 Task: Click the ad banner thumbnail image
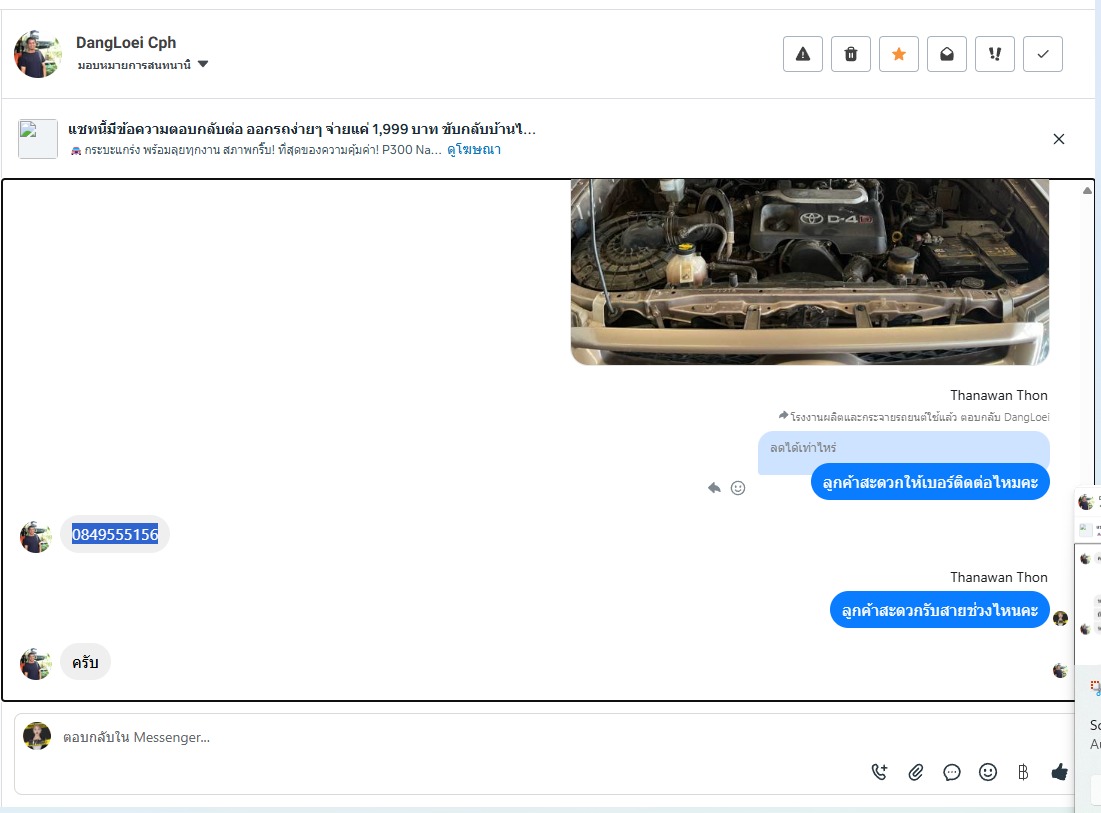click(37, 139)
